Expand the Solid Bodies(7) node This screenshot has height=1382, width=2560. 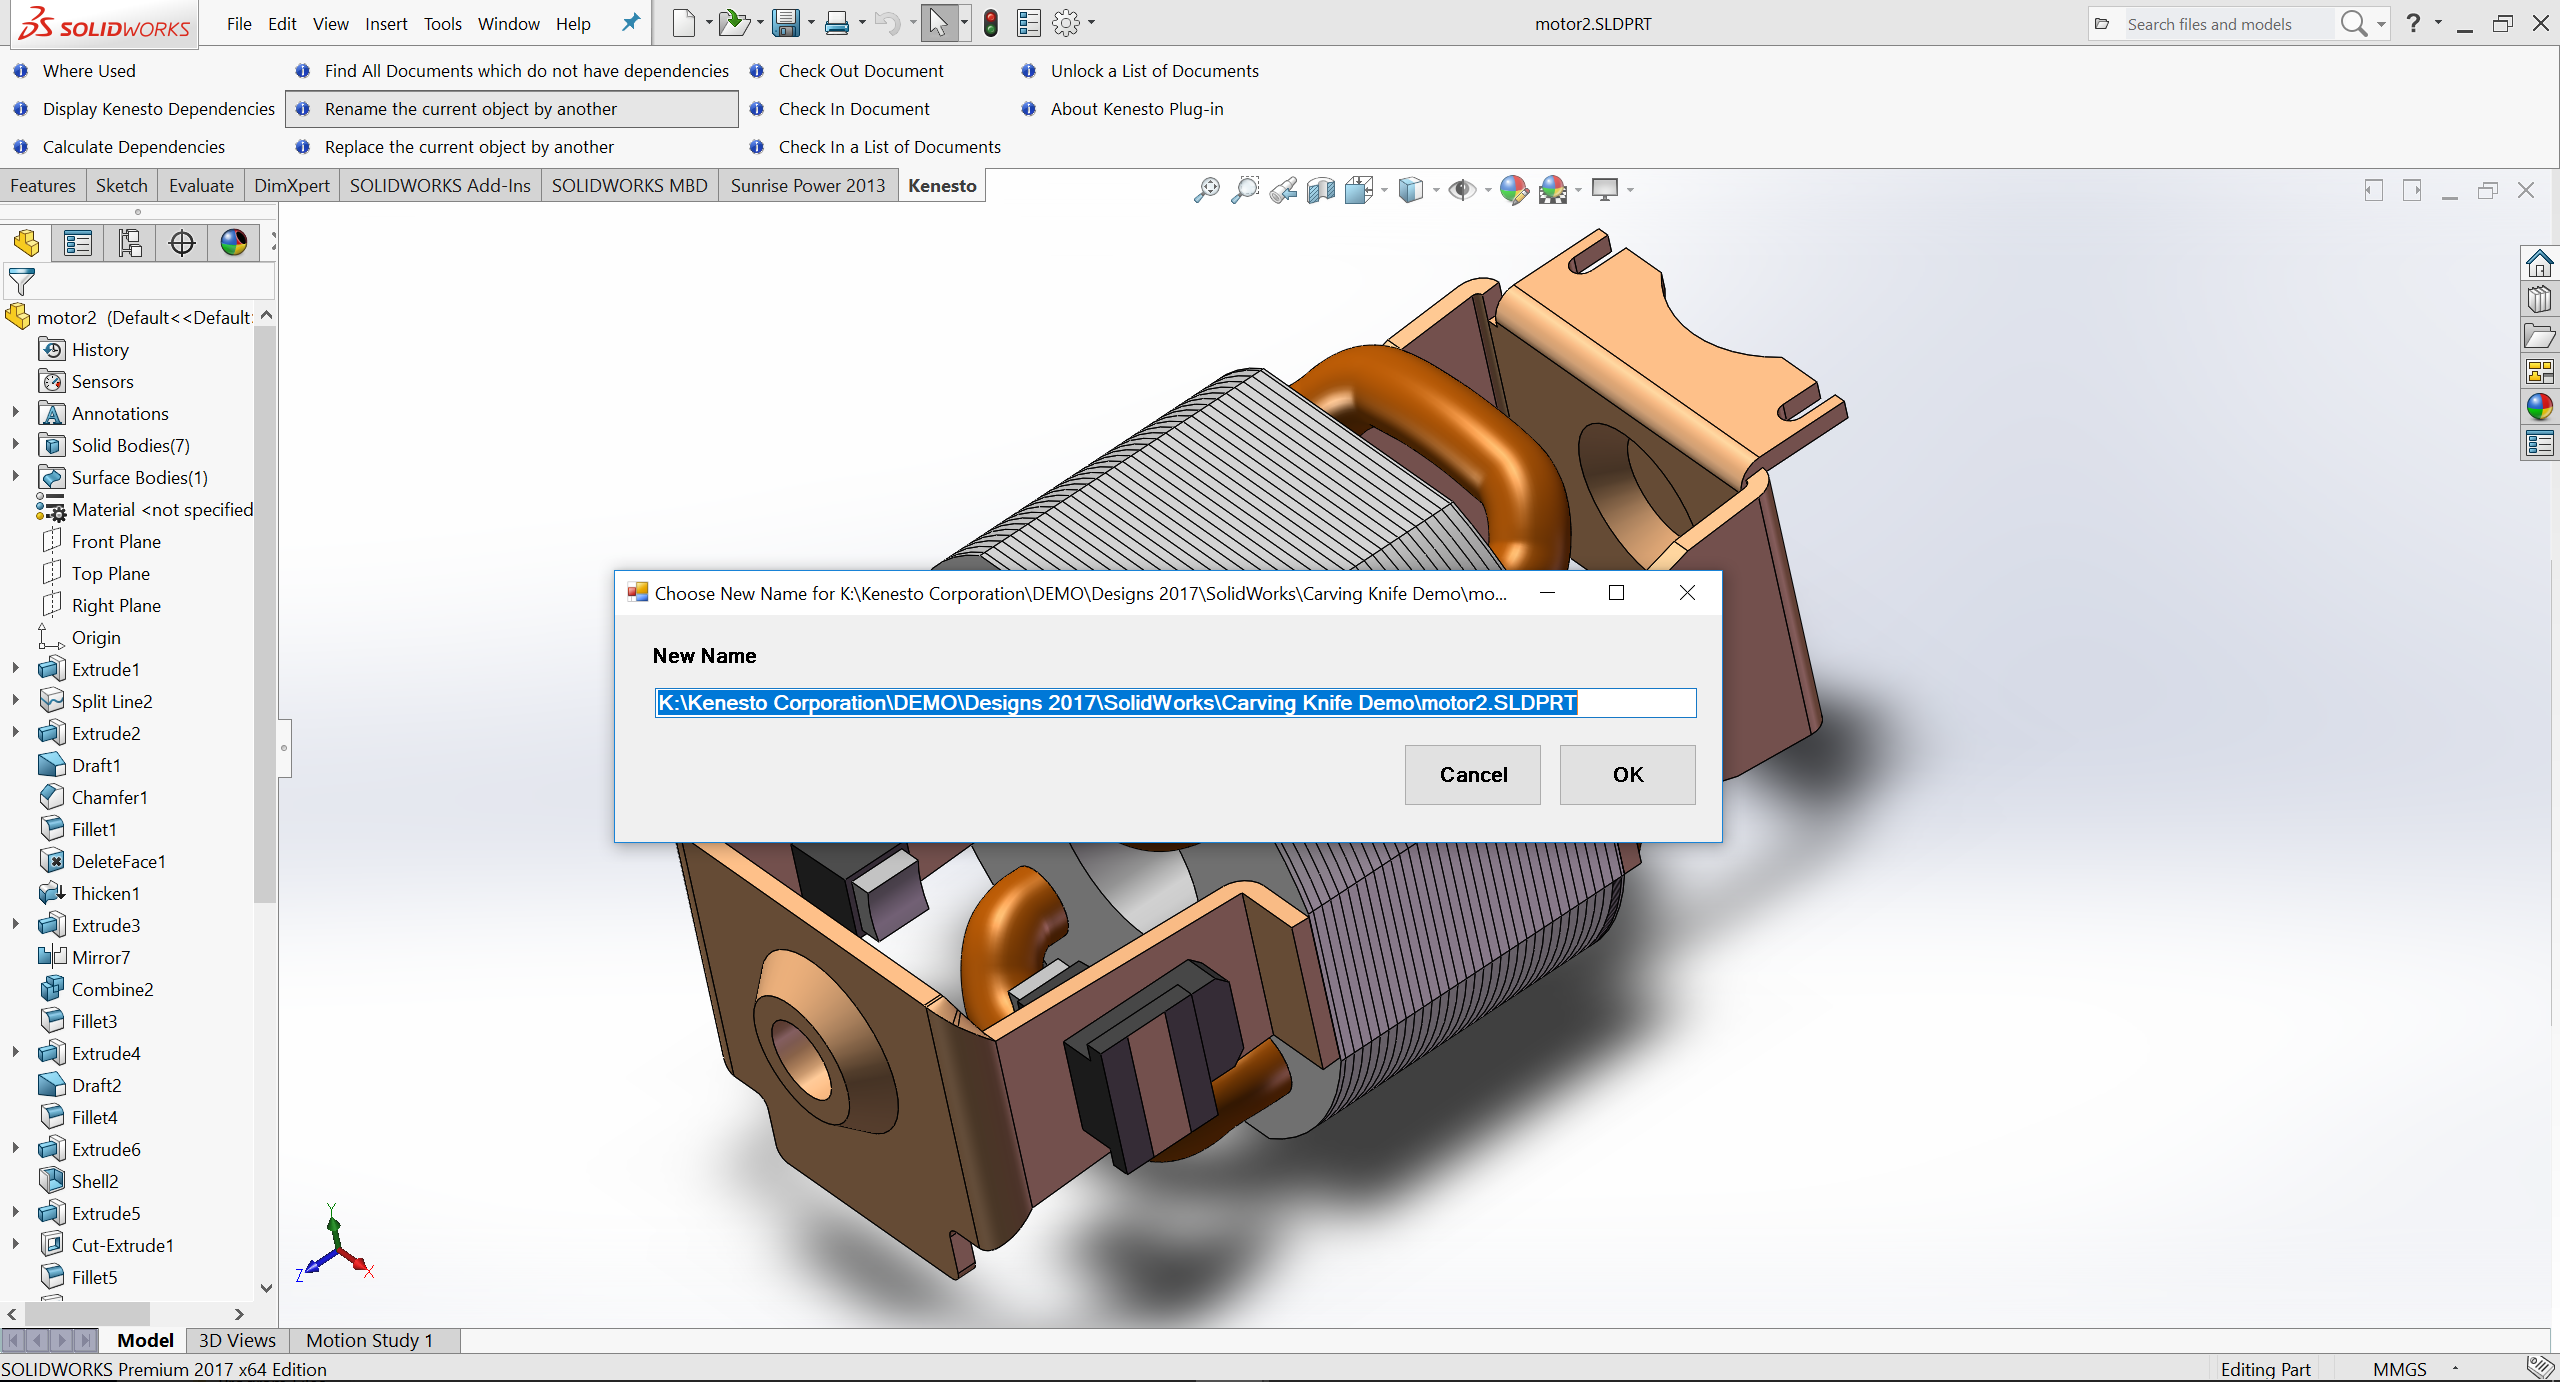(15, 445)
